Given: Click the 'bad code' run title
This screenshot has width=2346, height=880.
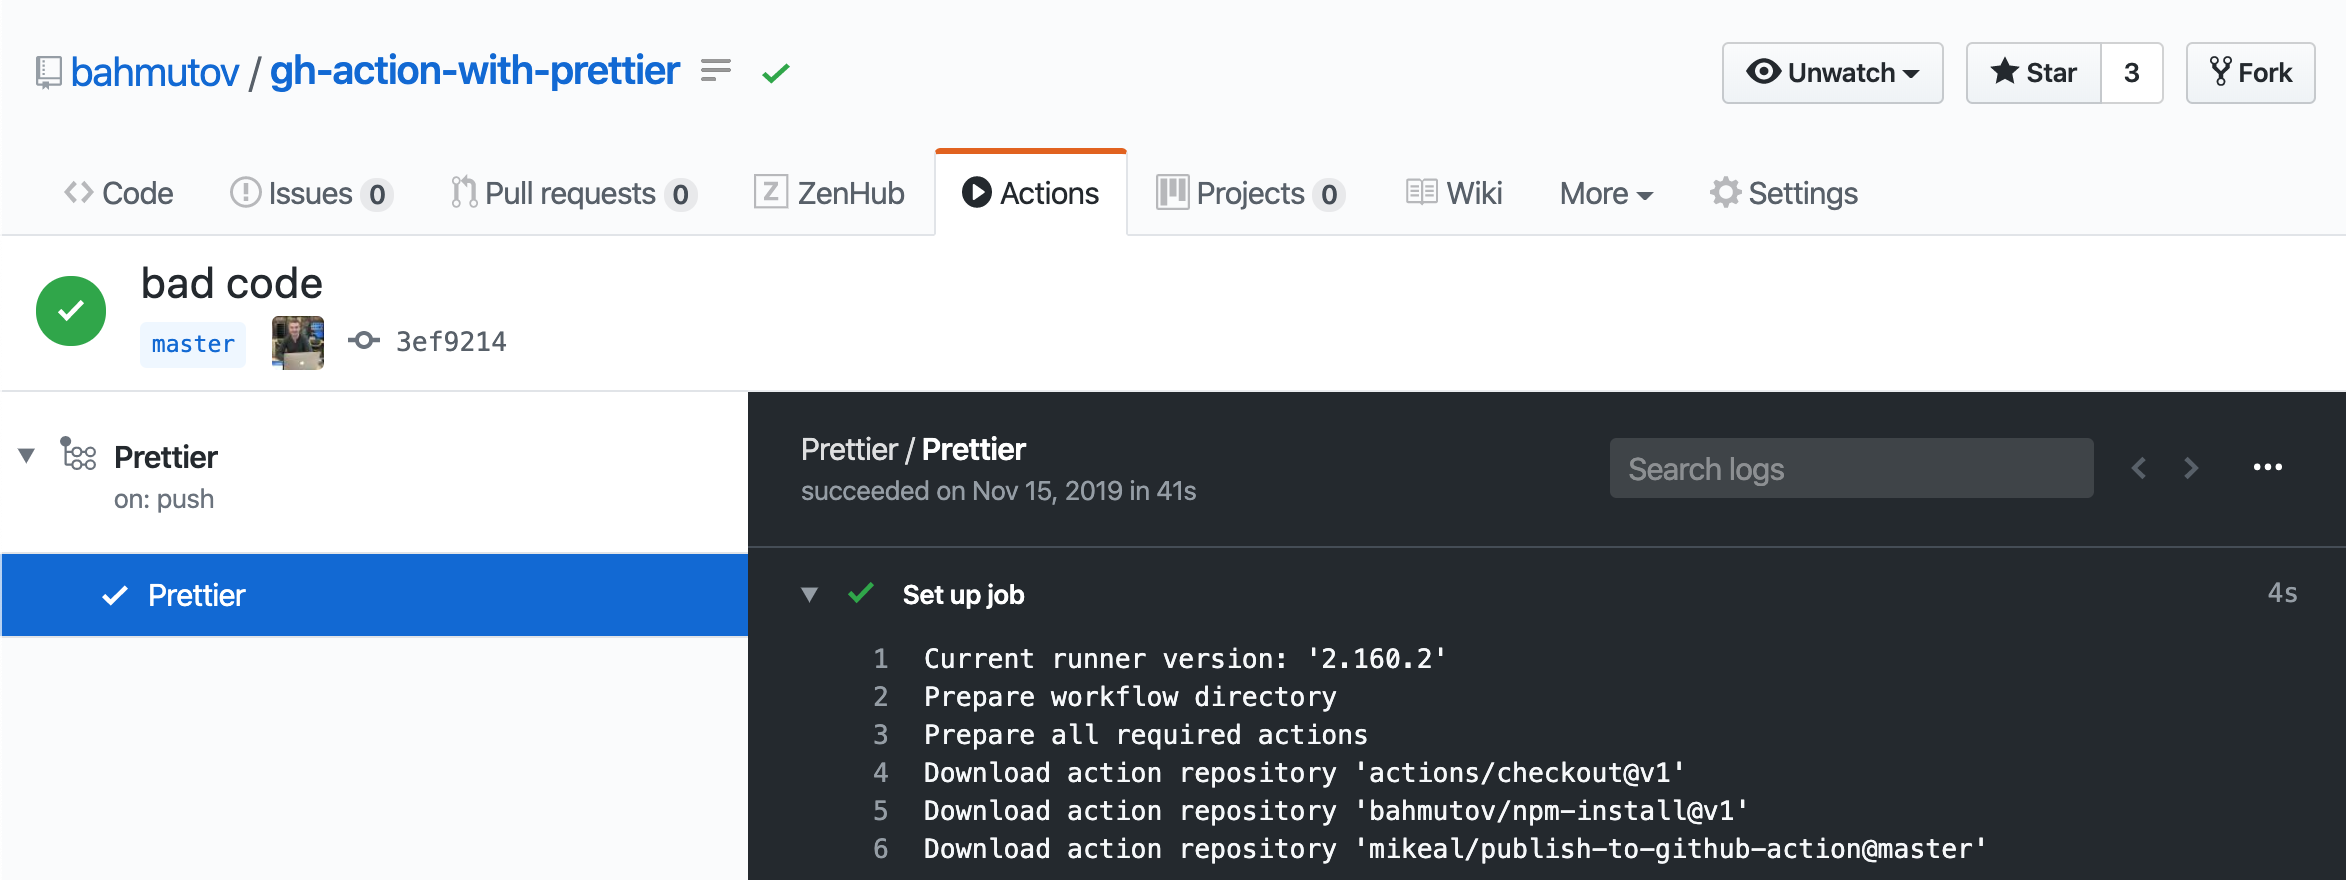Looking at the screenshot, I should pyautogui.click(x=232, y=284).
